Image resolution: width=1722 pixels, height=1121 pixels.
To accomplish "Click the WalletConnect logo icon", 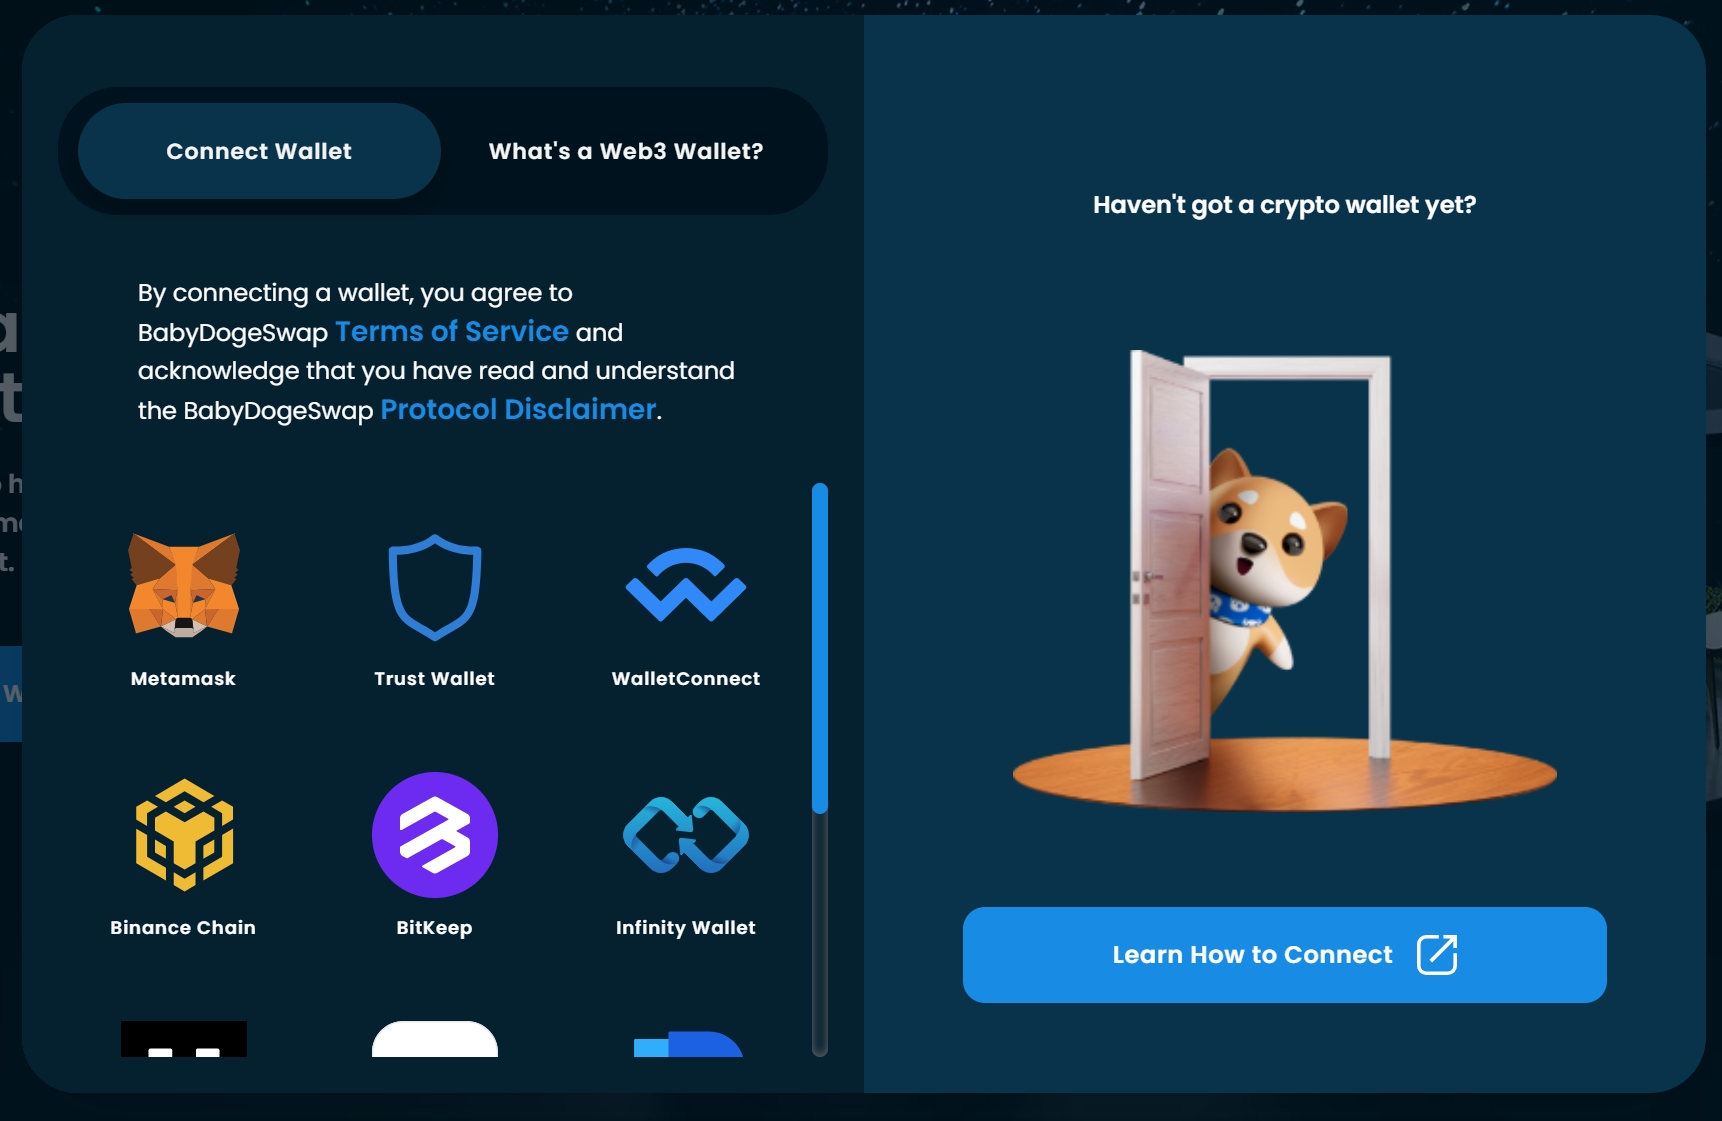I will pyautogui.click(x=686, y=585).
